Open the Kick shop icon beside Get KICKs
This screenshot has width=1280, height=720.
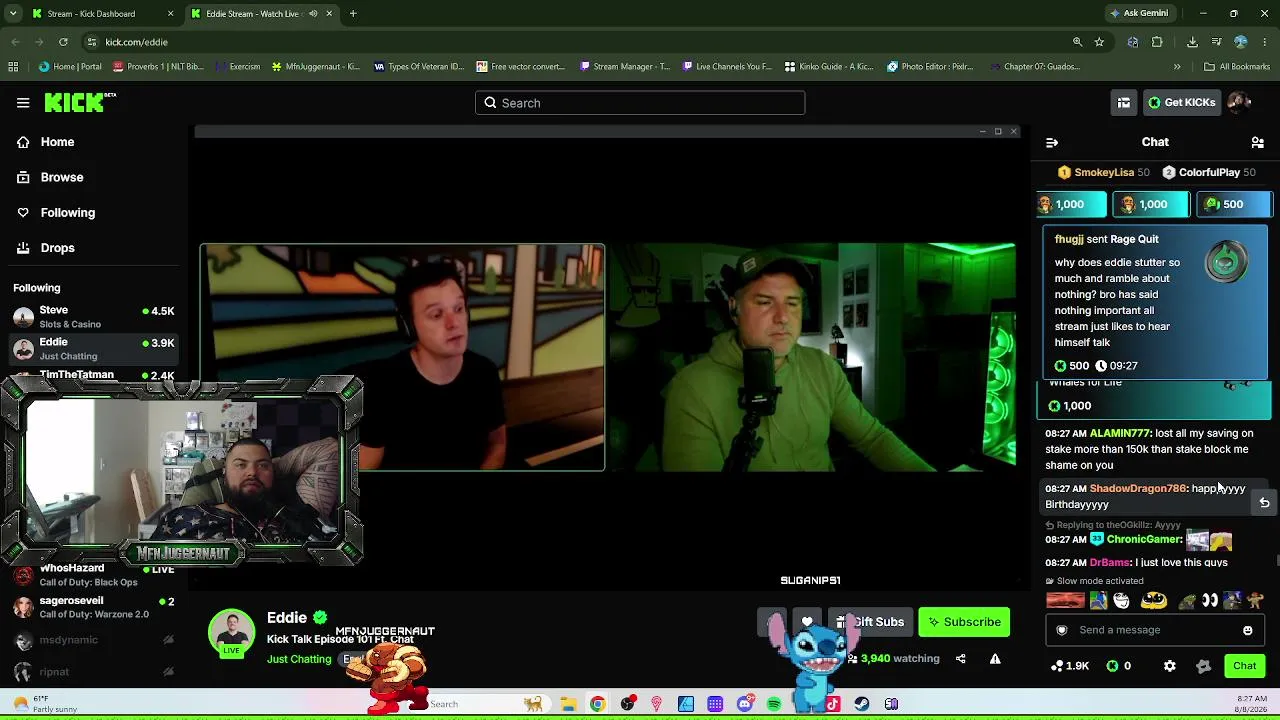(x=1124, y=102)
